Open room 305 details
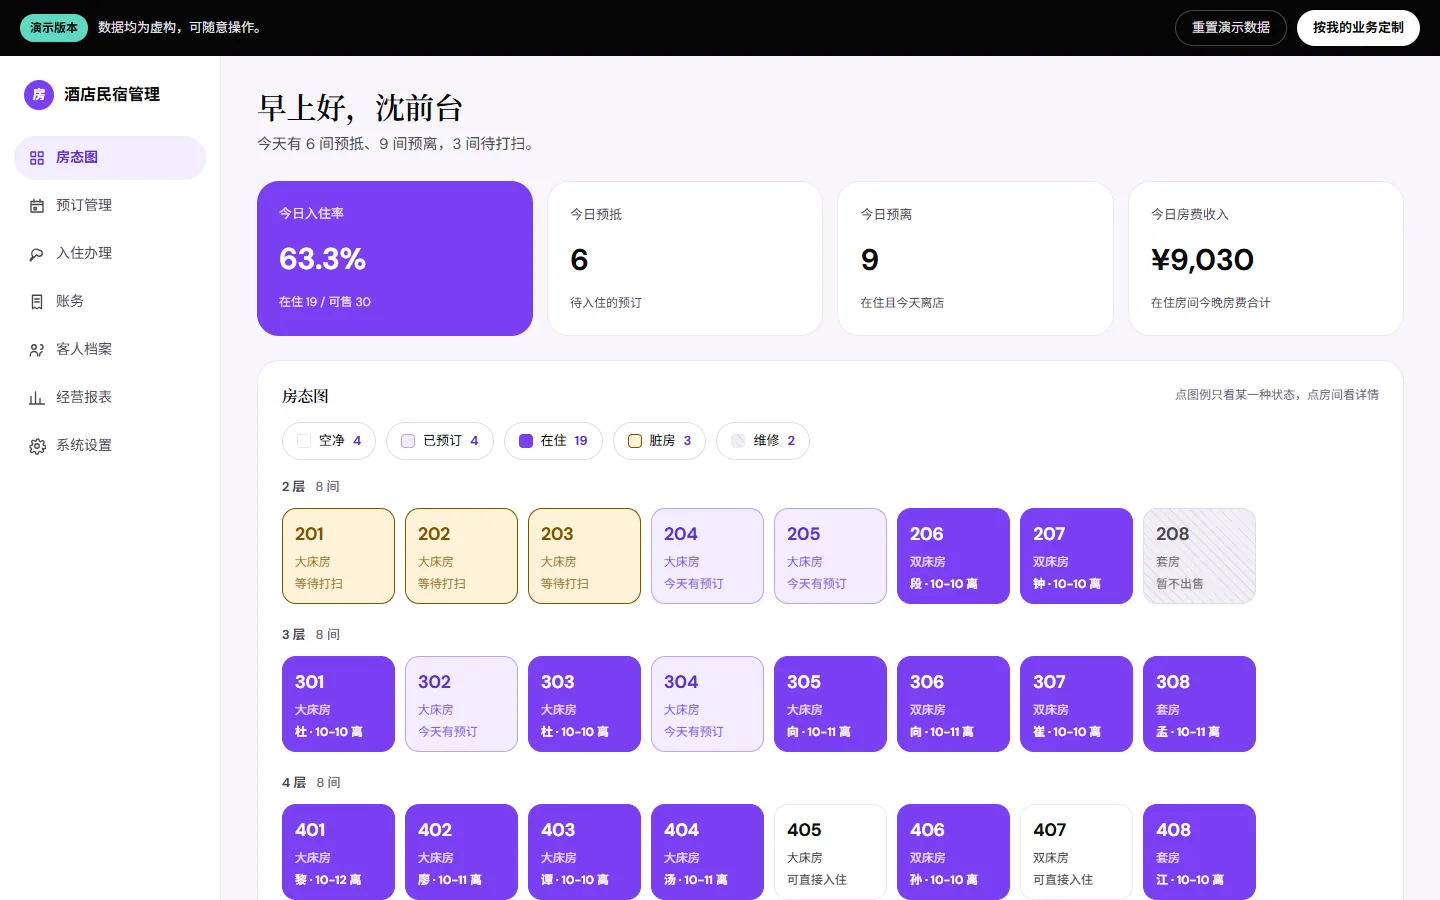The image size is (1440, 900). 830,704
